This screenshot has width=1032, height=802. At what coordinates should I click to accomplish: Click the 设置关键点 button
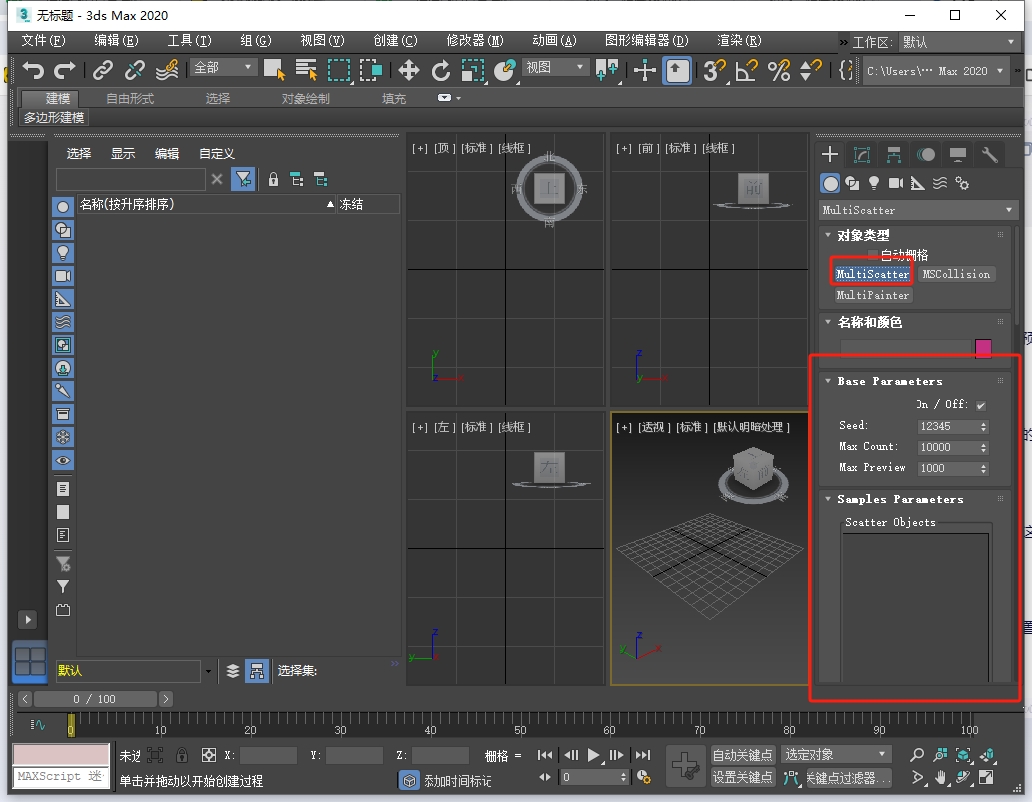click(x=742, y=778)
